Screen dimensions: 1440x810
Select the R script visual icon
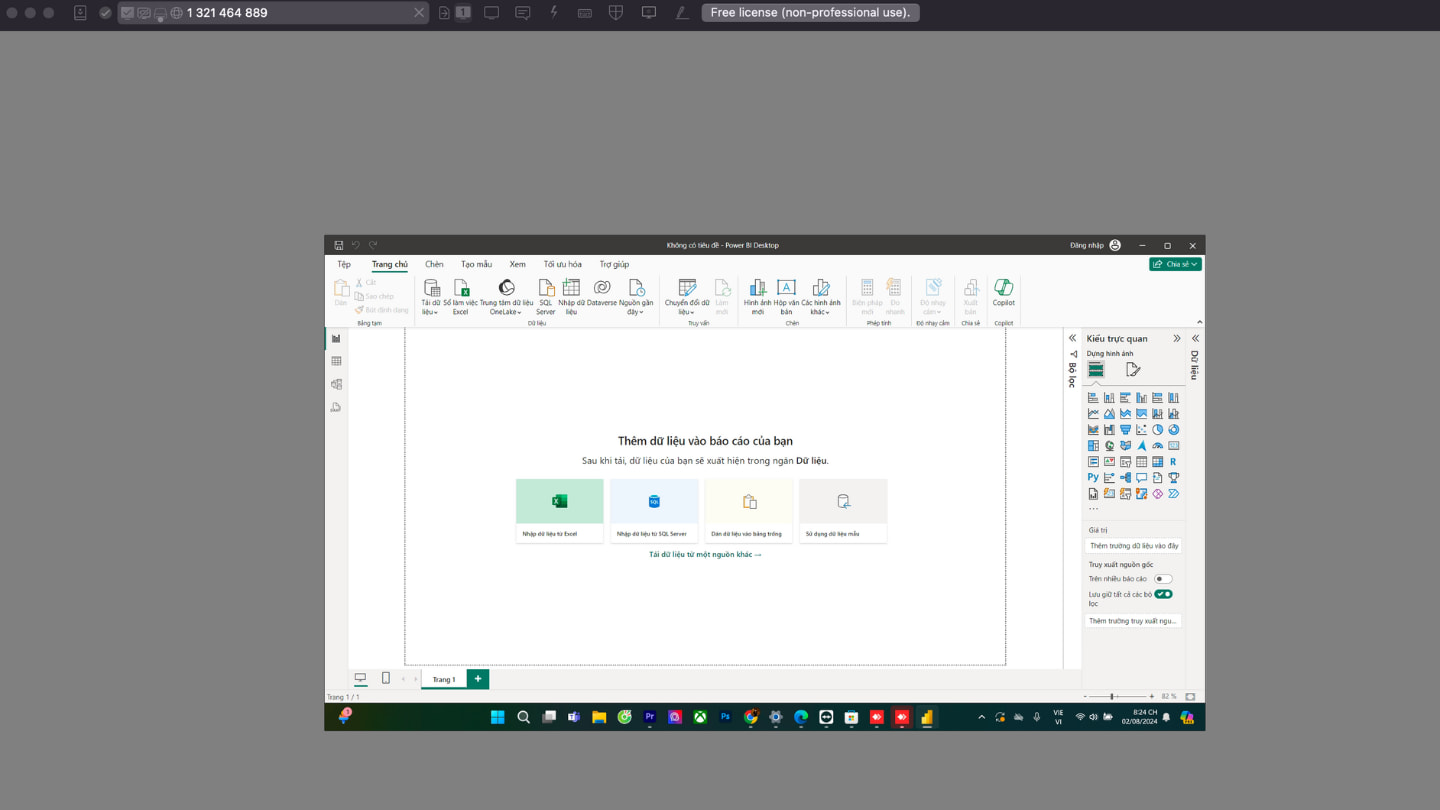1173,461
